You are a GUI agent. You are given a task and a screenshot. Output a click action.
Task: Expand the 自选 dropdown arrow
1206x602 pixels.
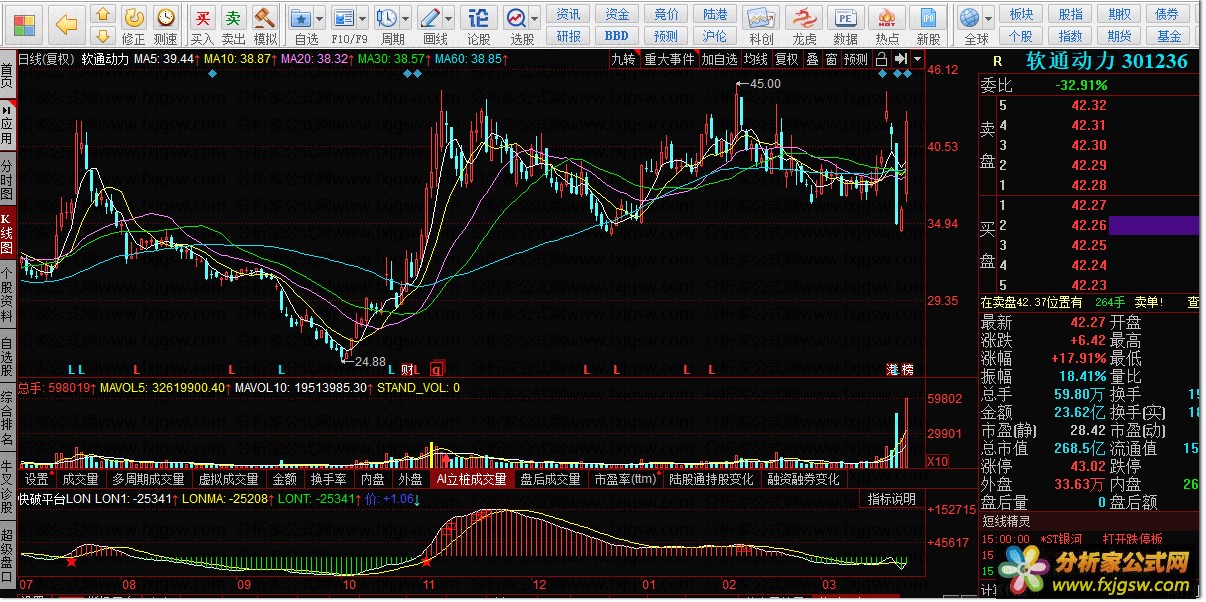click(x=319, y=19)
